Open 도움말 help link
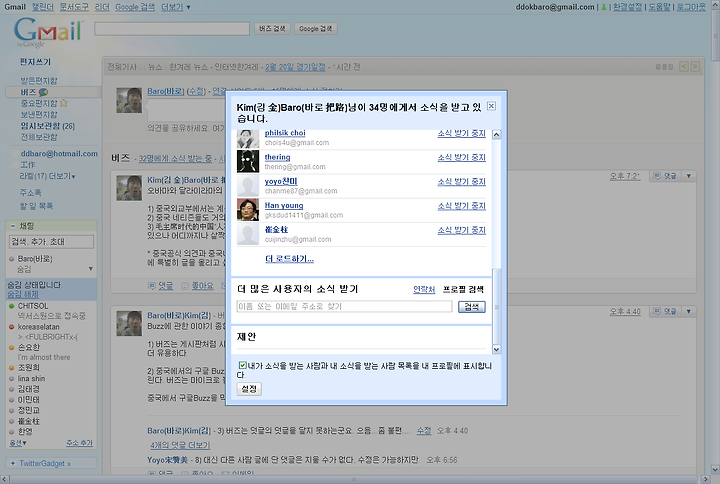The image size is (720, 484). pyautogui.click(x=659, y=7)
